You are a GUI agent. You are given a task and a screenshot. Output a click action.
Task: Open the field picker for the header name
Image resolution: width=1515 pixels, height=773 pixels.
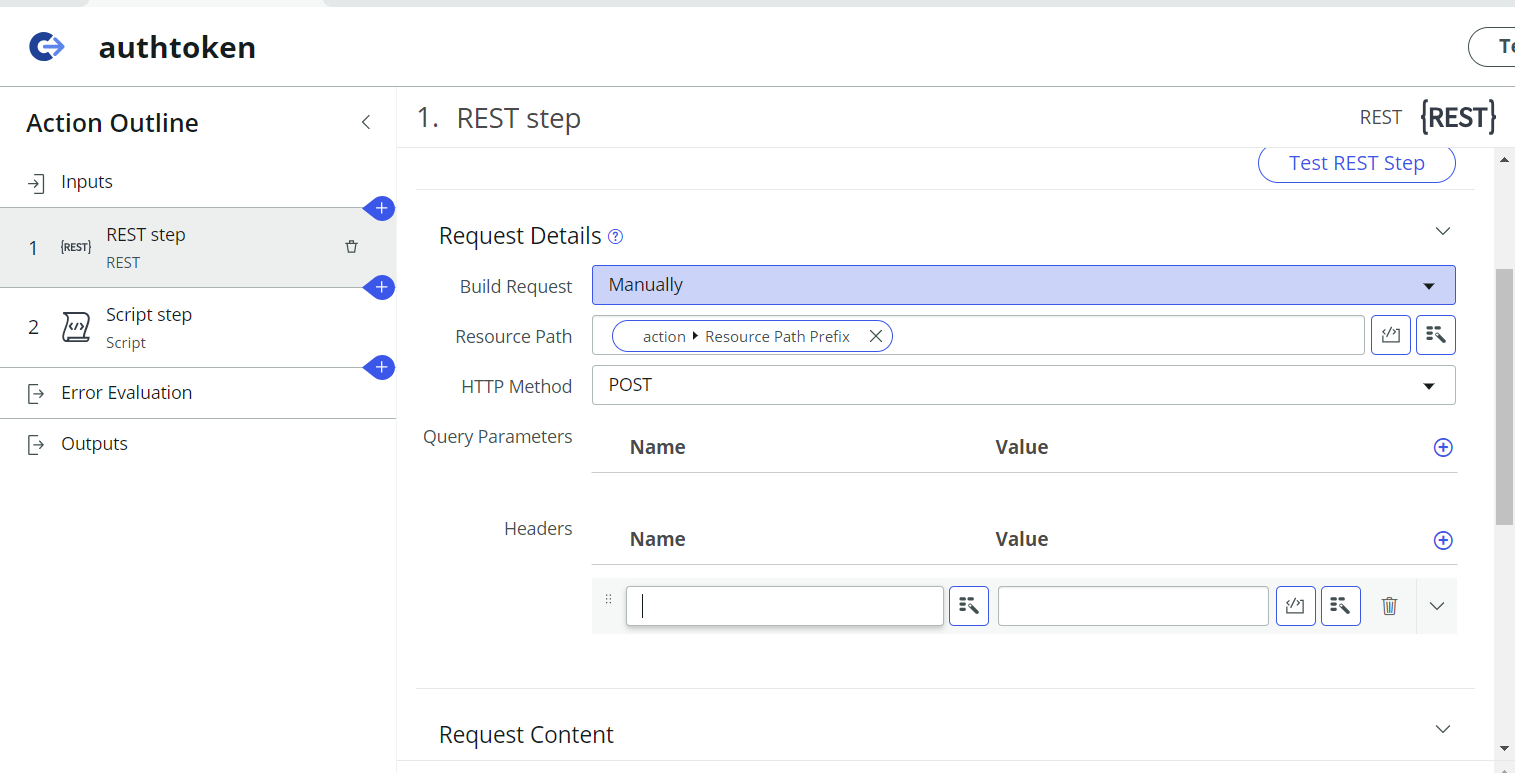click(968, 605)
